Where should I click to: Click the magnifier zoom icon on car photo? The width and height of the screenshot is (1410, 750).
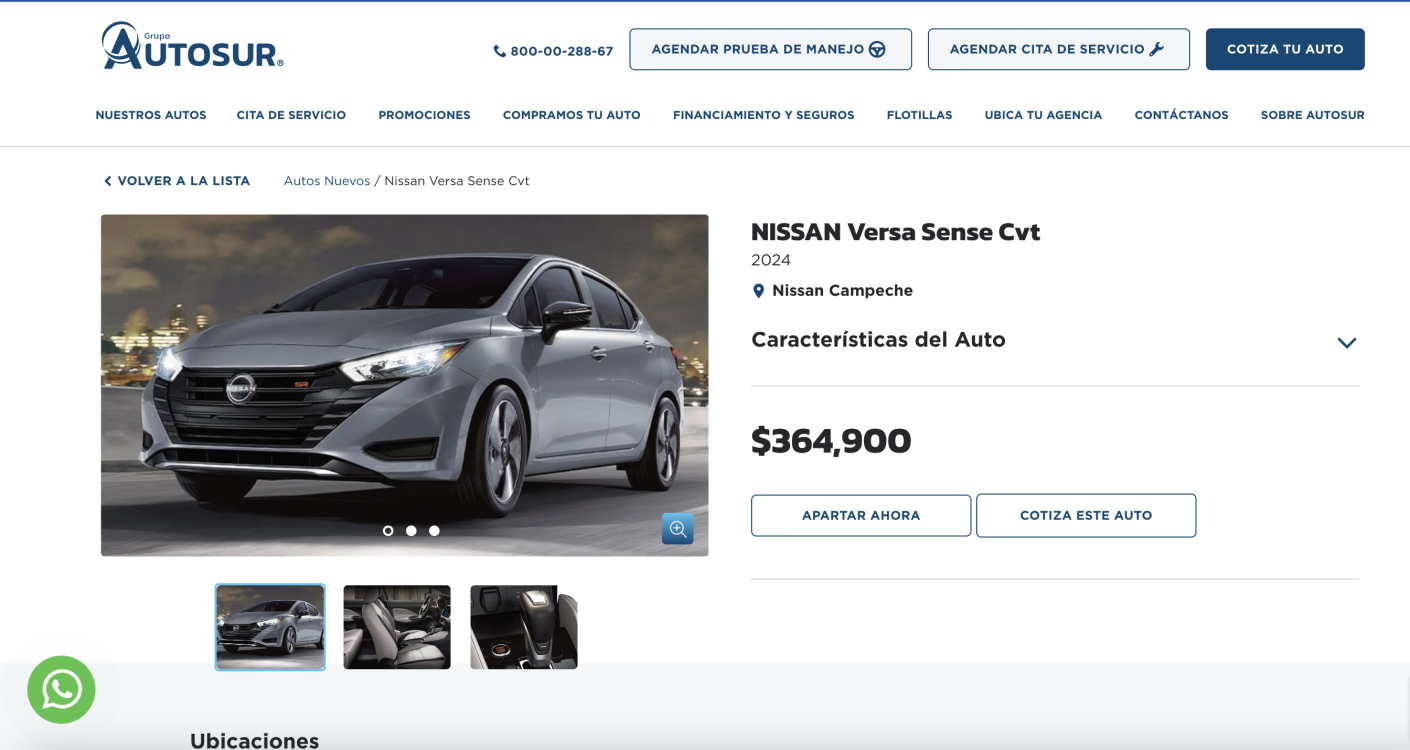[677, 529]
